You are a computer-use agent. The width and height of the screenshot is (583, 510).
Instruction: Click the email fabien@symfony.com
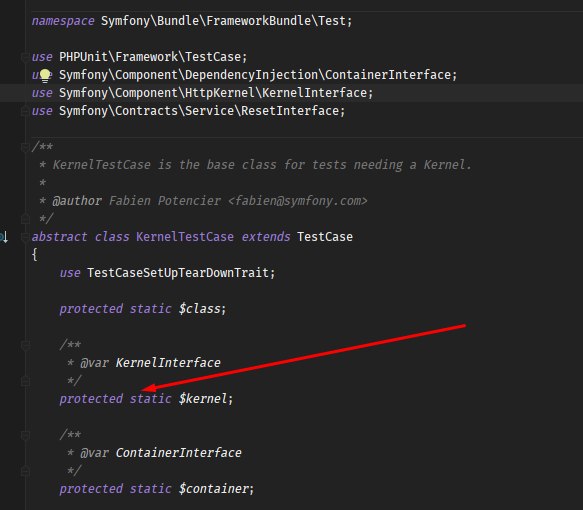pyautogui.click(x=298, y=201)
